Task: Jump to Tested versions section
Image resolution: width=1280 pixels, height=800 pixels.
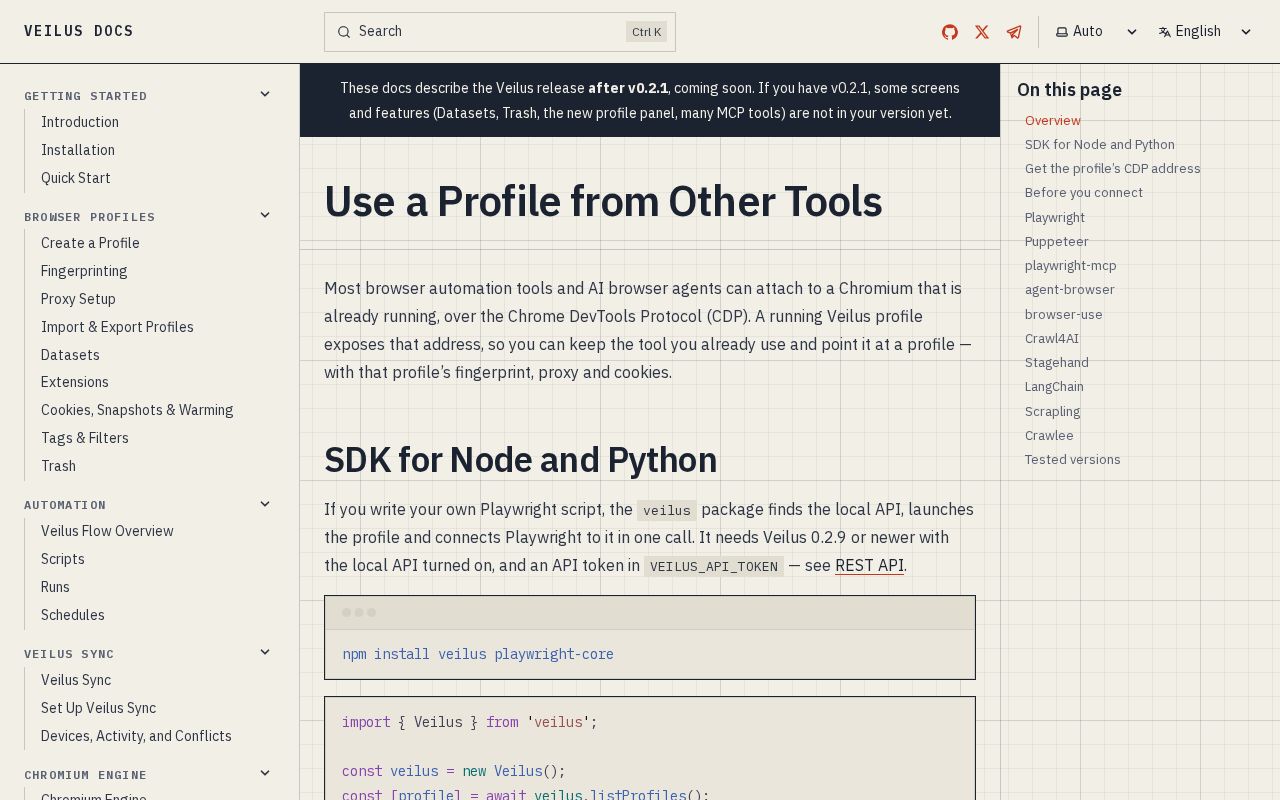Action: (x=1073, y=459)
